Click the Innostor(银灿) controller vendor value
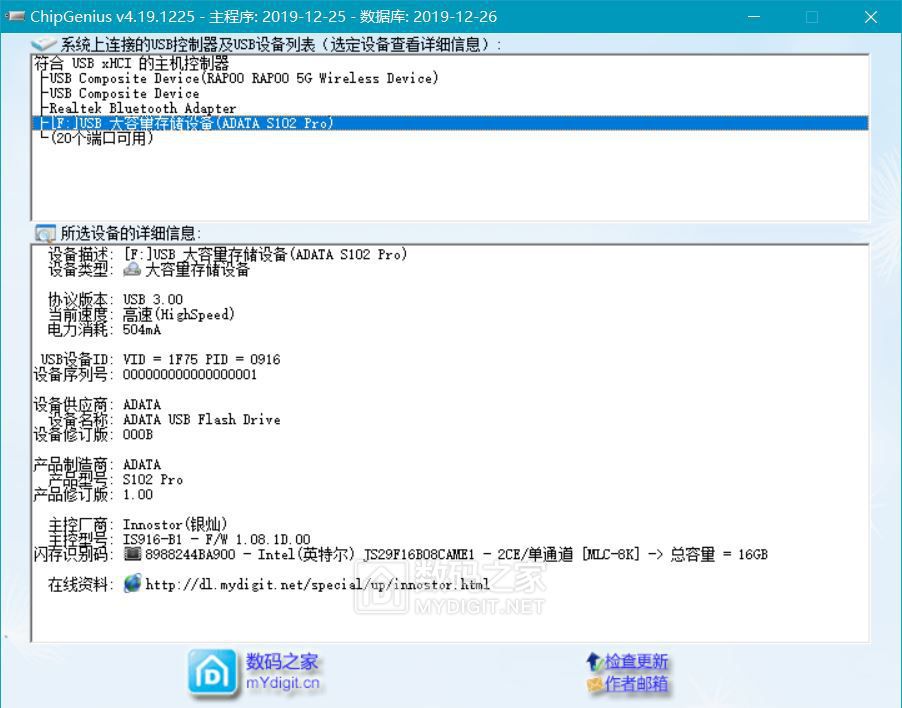902x708 pixels. pyautogui.click(x=175, y=524)
